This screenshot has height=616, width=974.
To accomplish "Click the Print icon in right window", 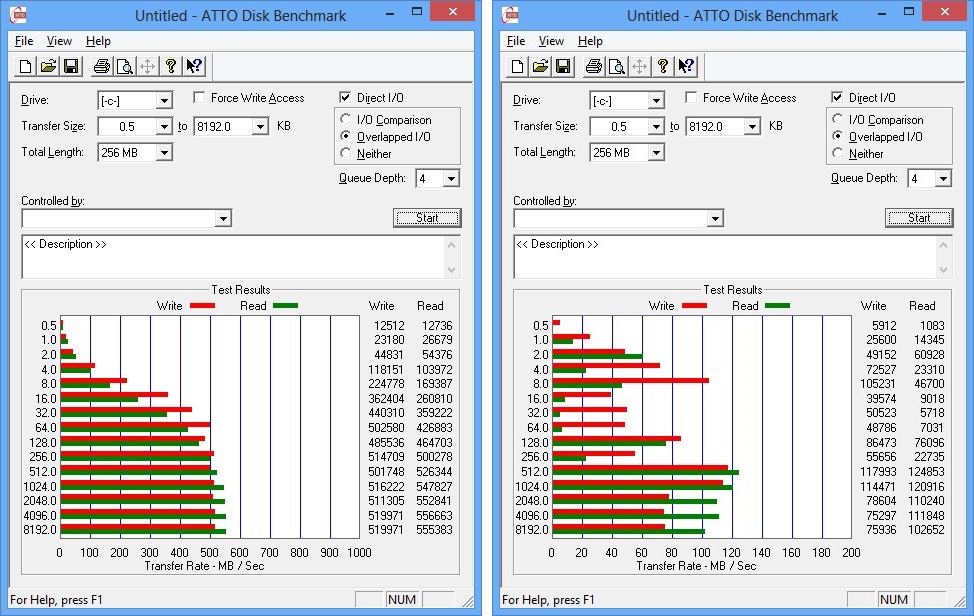I will pyautogui.click(x=594, y=66).
